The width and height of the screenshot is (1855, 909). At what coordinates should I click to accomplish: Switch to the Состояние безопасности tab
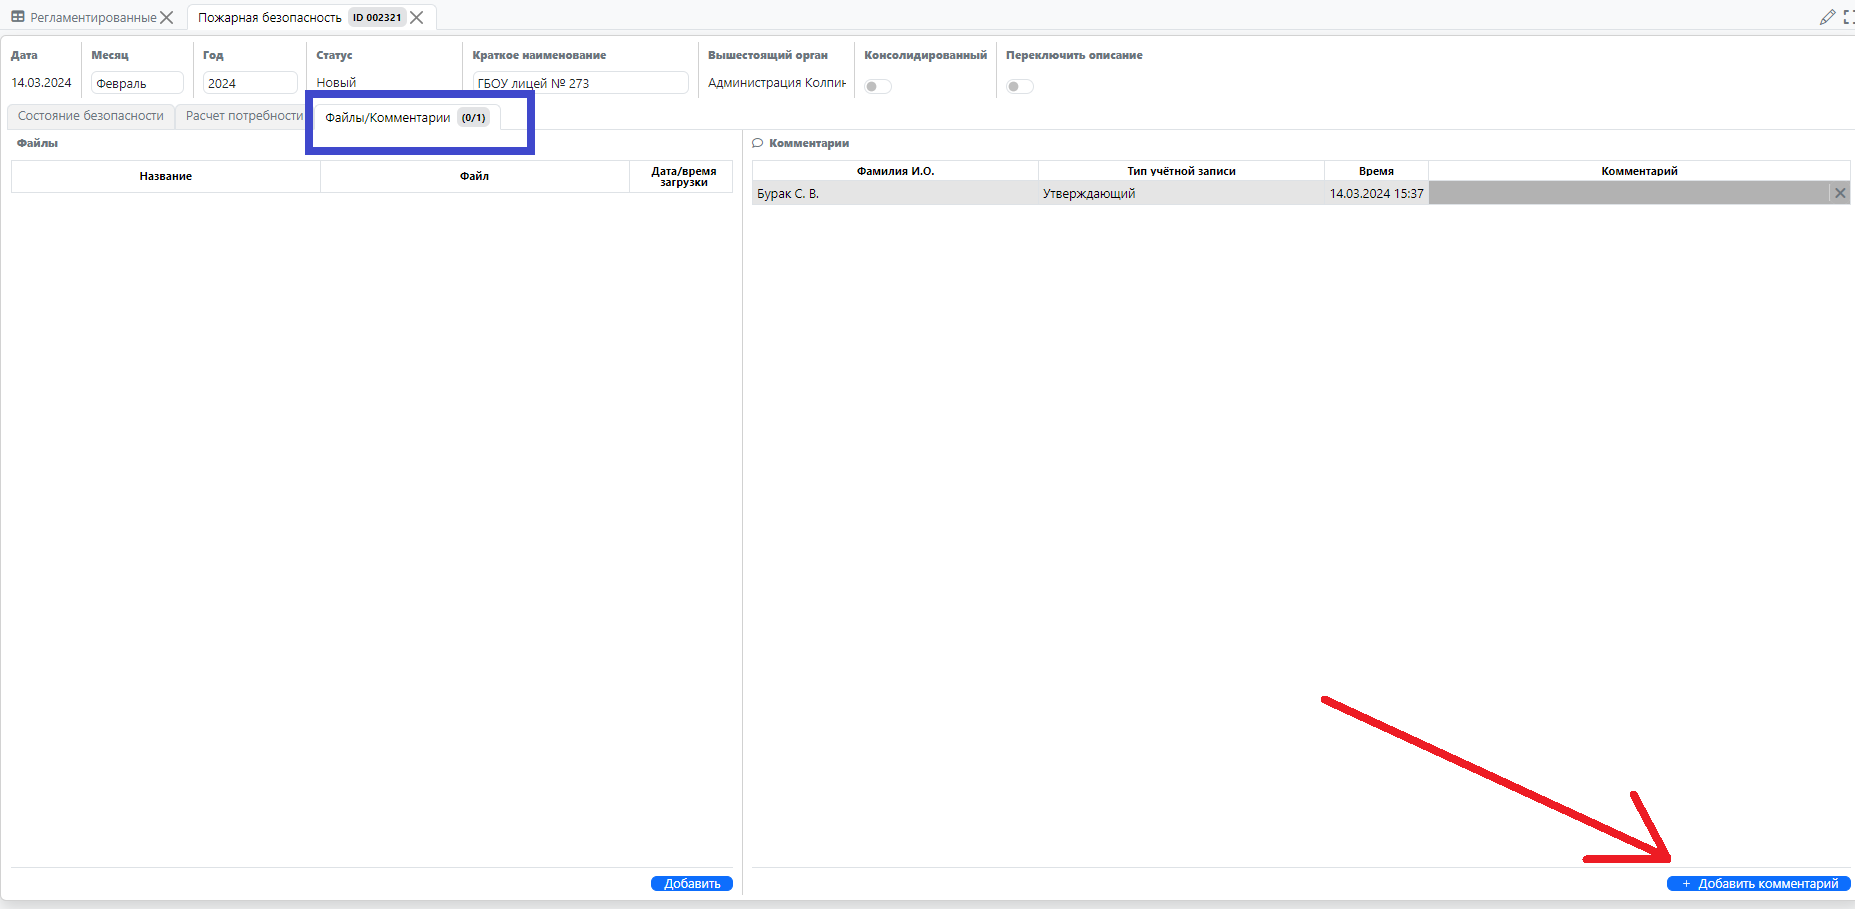click(x=91, y=116)
